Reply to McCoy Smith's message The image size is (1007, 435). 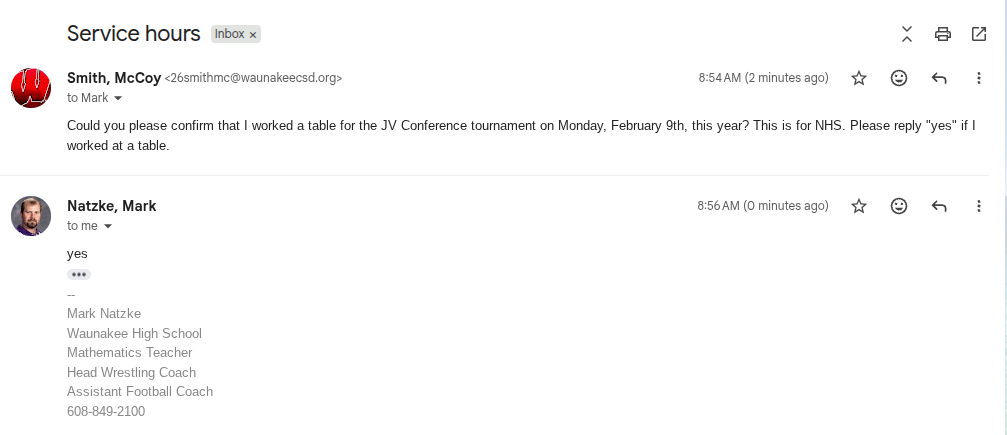939,78
